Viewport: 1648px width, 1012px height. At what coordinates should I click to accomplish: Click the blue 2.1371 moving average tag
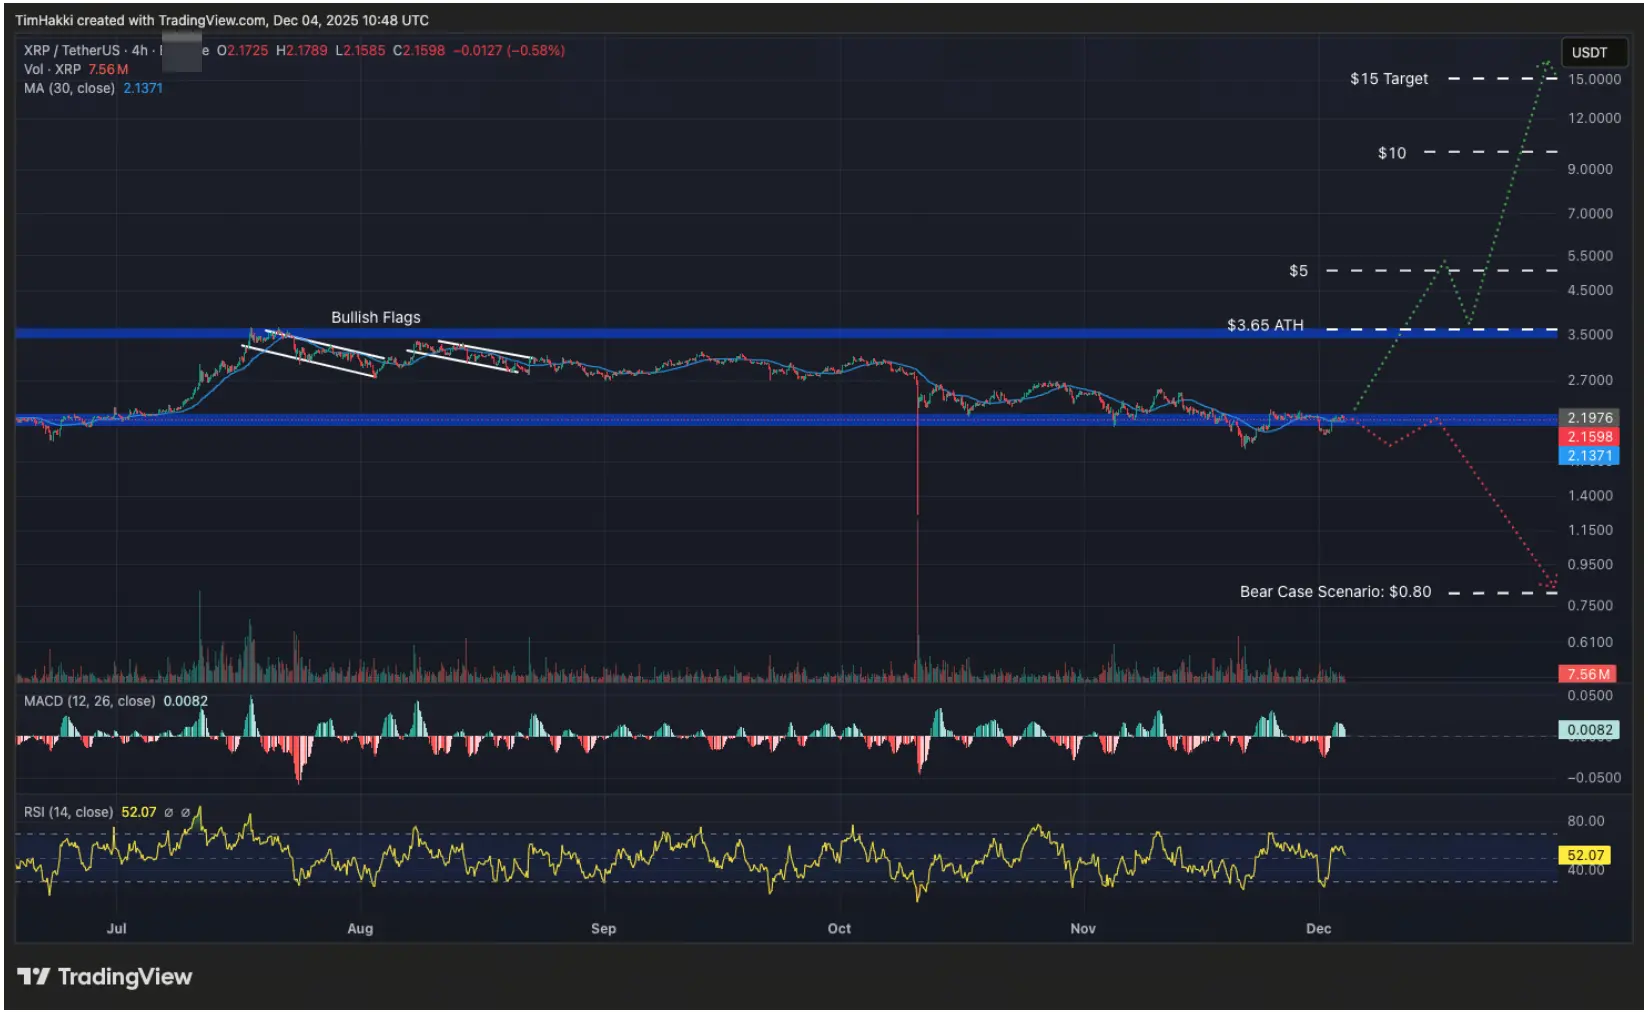pos(1592,456)
